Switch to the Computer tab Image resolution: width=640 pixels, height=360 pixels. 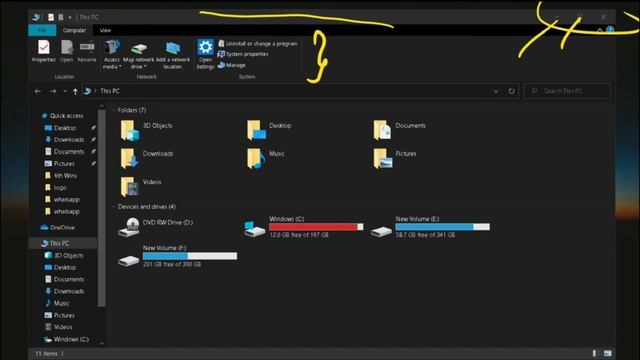(x=74, y=30)
